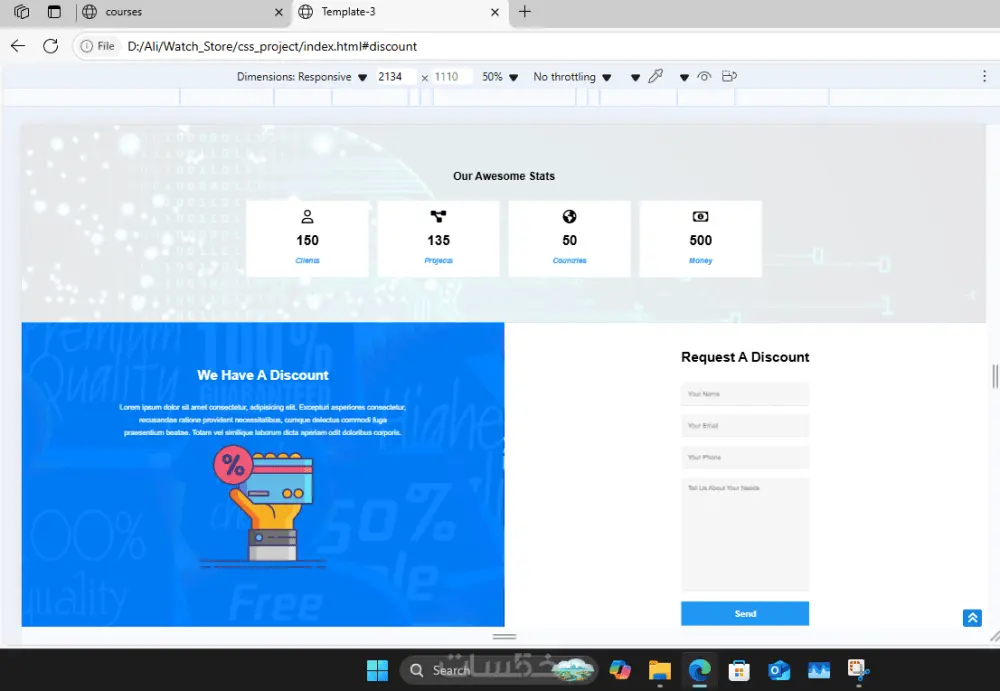The image size is (1000, 691).
Task: Click the corner viewport resize handle
Action: point(994,636)
